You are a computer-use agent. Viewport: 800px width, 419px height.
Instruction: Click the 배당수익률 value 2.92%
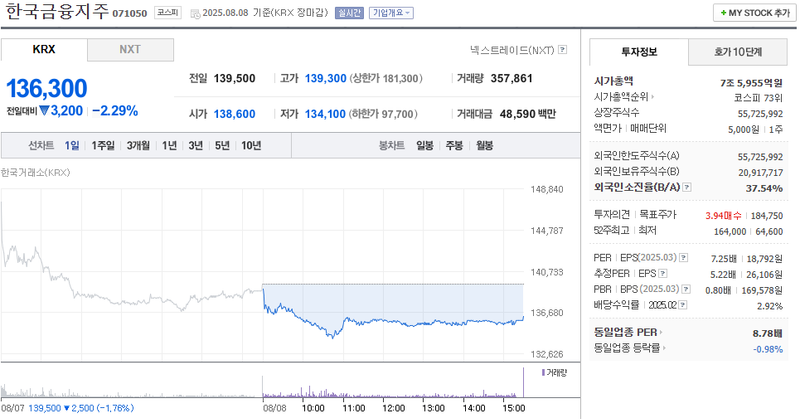coord(770,306)
